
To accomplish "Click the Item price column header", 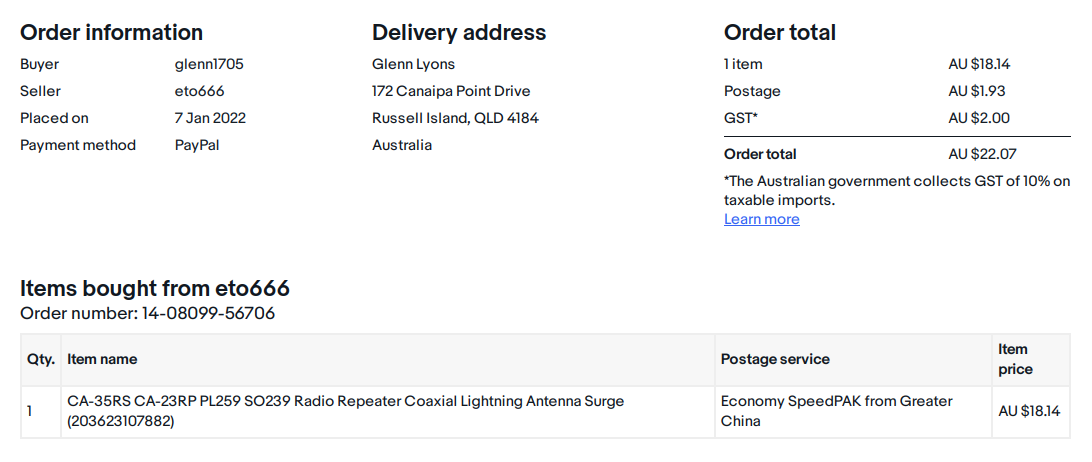I will [x=1014, y=359].
